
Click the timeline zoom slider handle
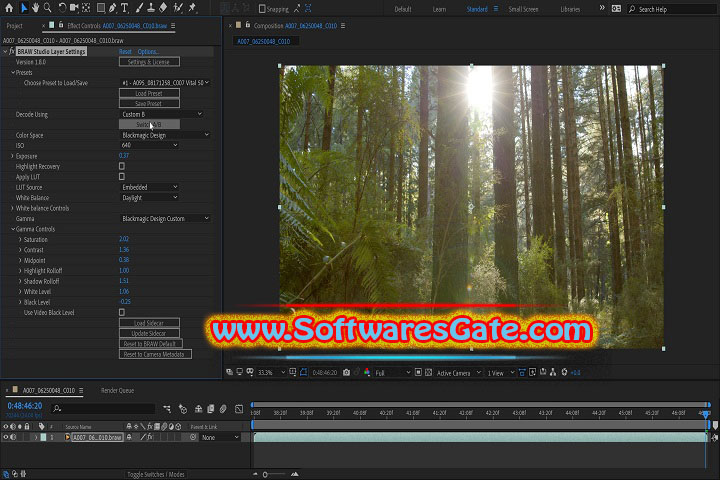point(265,474)
